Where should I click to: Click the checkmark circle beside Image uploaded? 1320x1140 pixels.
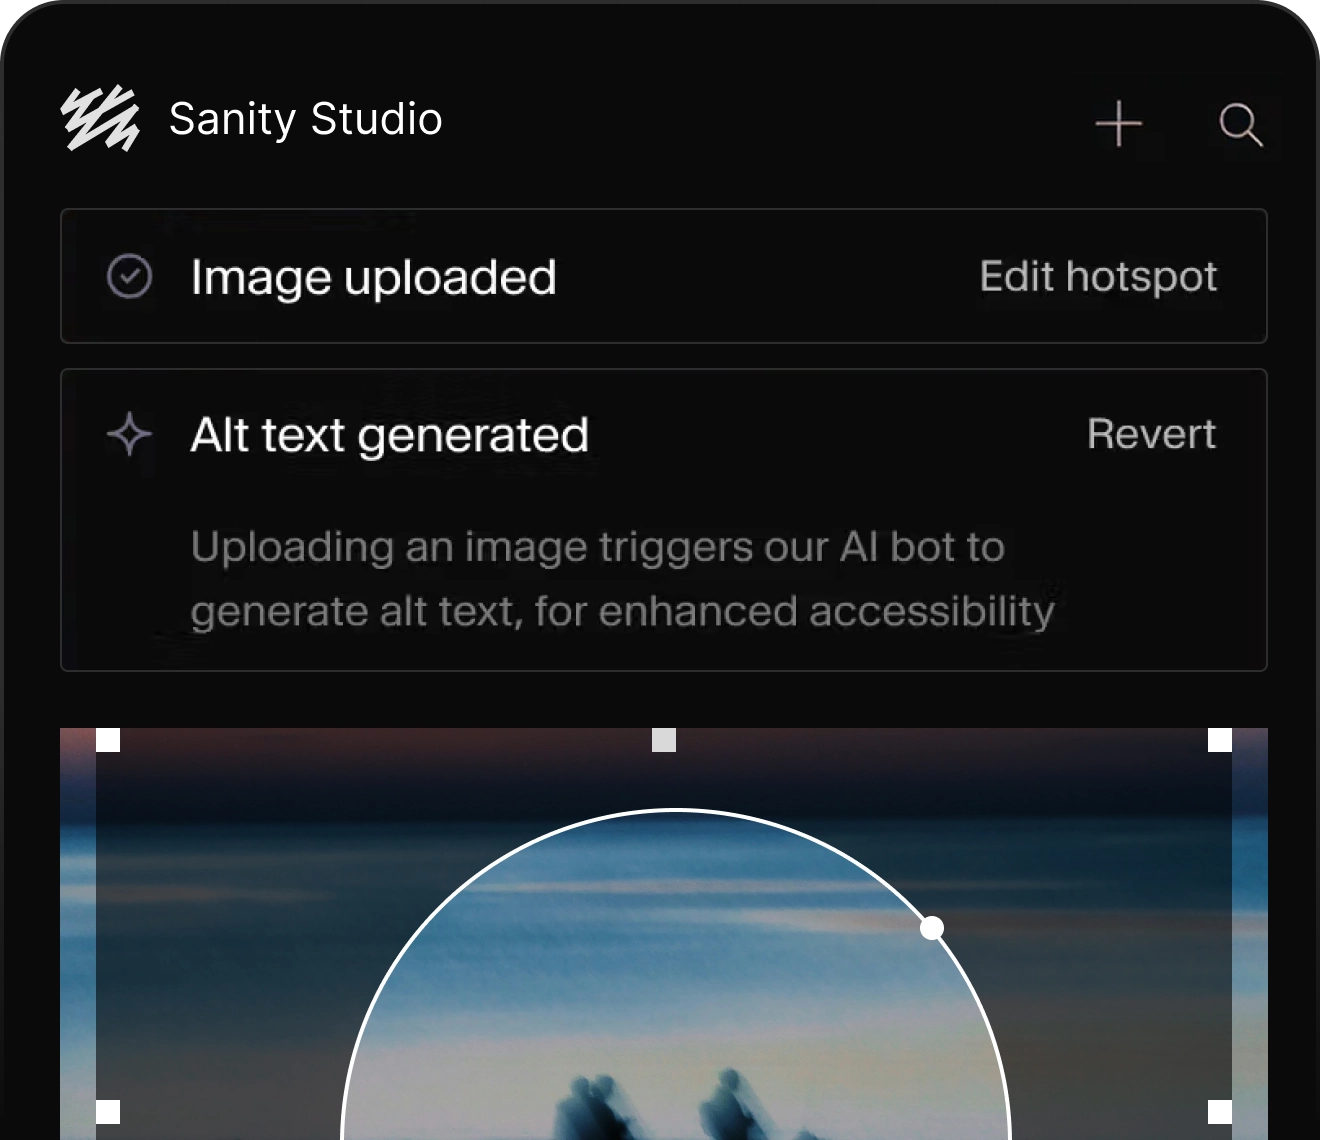click(x=129, y=276)
